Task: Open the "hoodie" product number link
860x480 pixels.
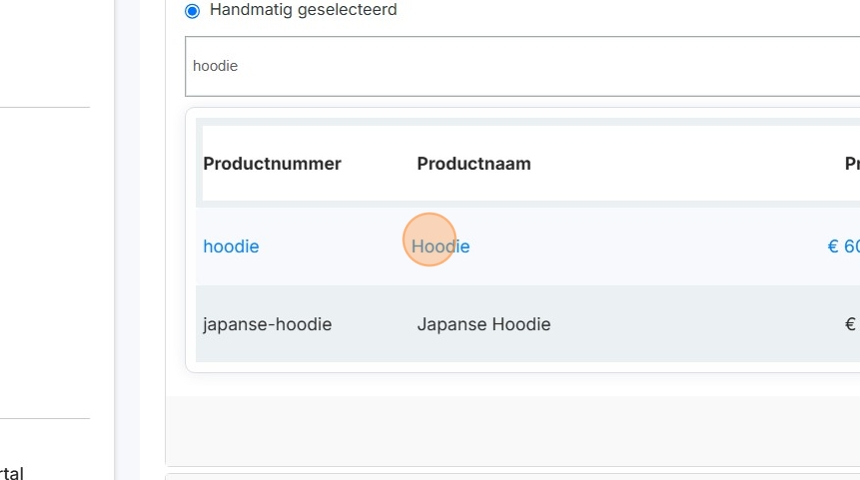Action: [231, 246]
